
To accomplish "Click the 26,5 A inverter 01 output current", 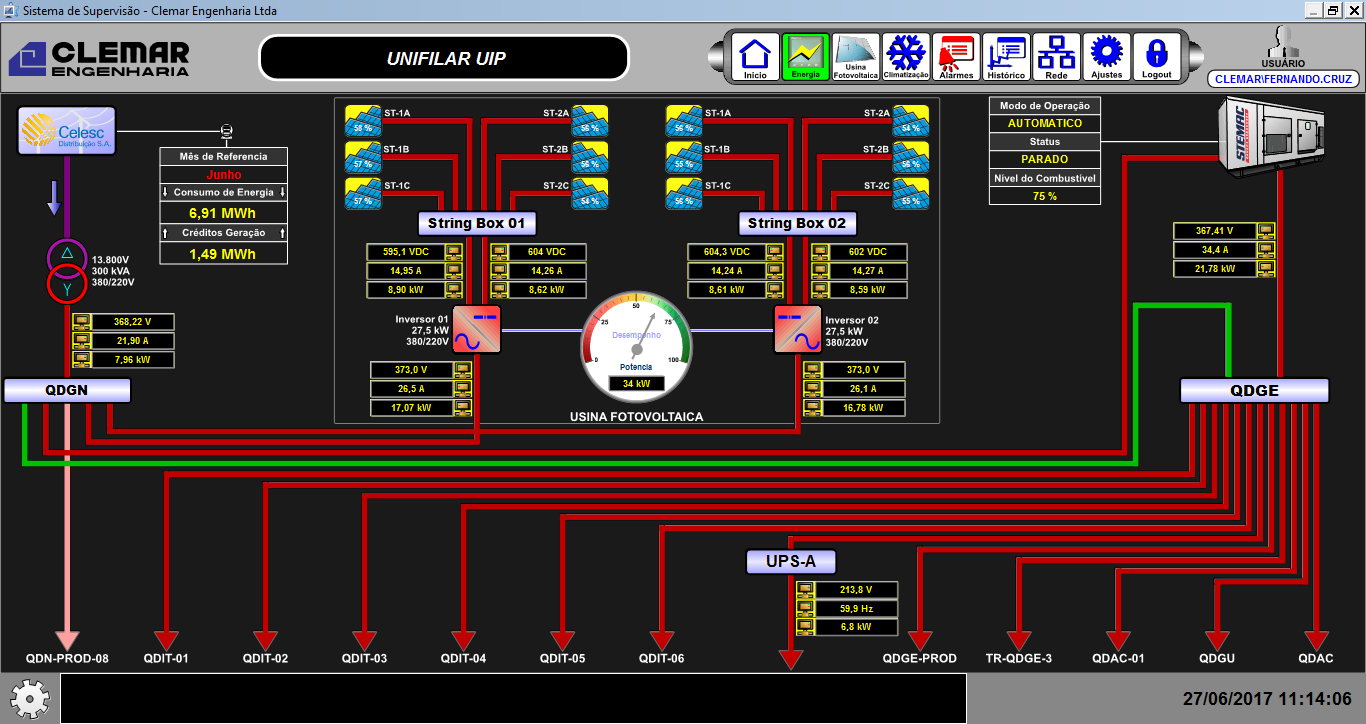I will (x=411, y=389).
